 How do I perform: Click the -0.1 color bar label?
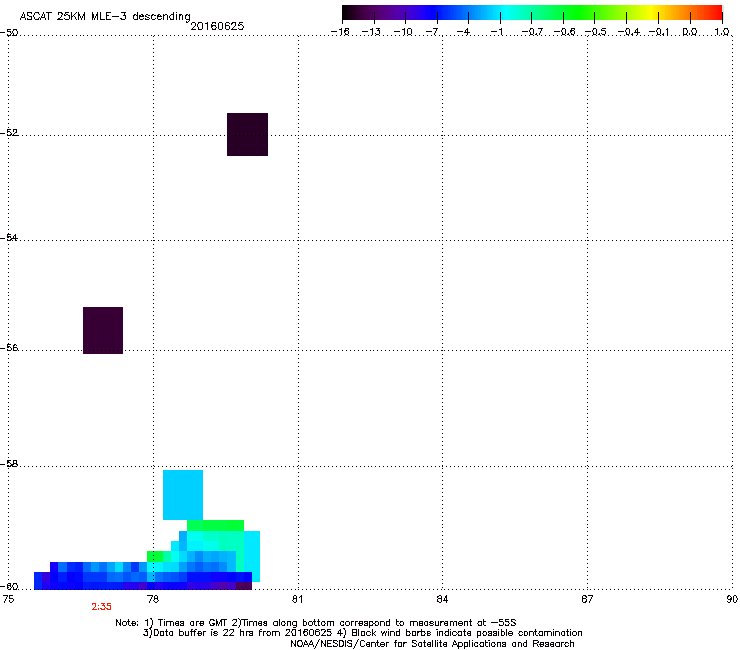tap(659, 32)
